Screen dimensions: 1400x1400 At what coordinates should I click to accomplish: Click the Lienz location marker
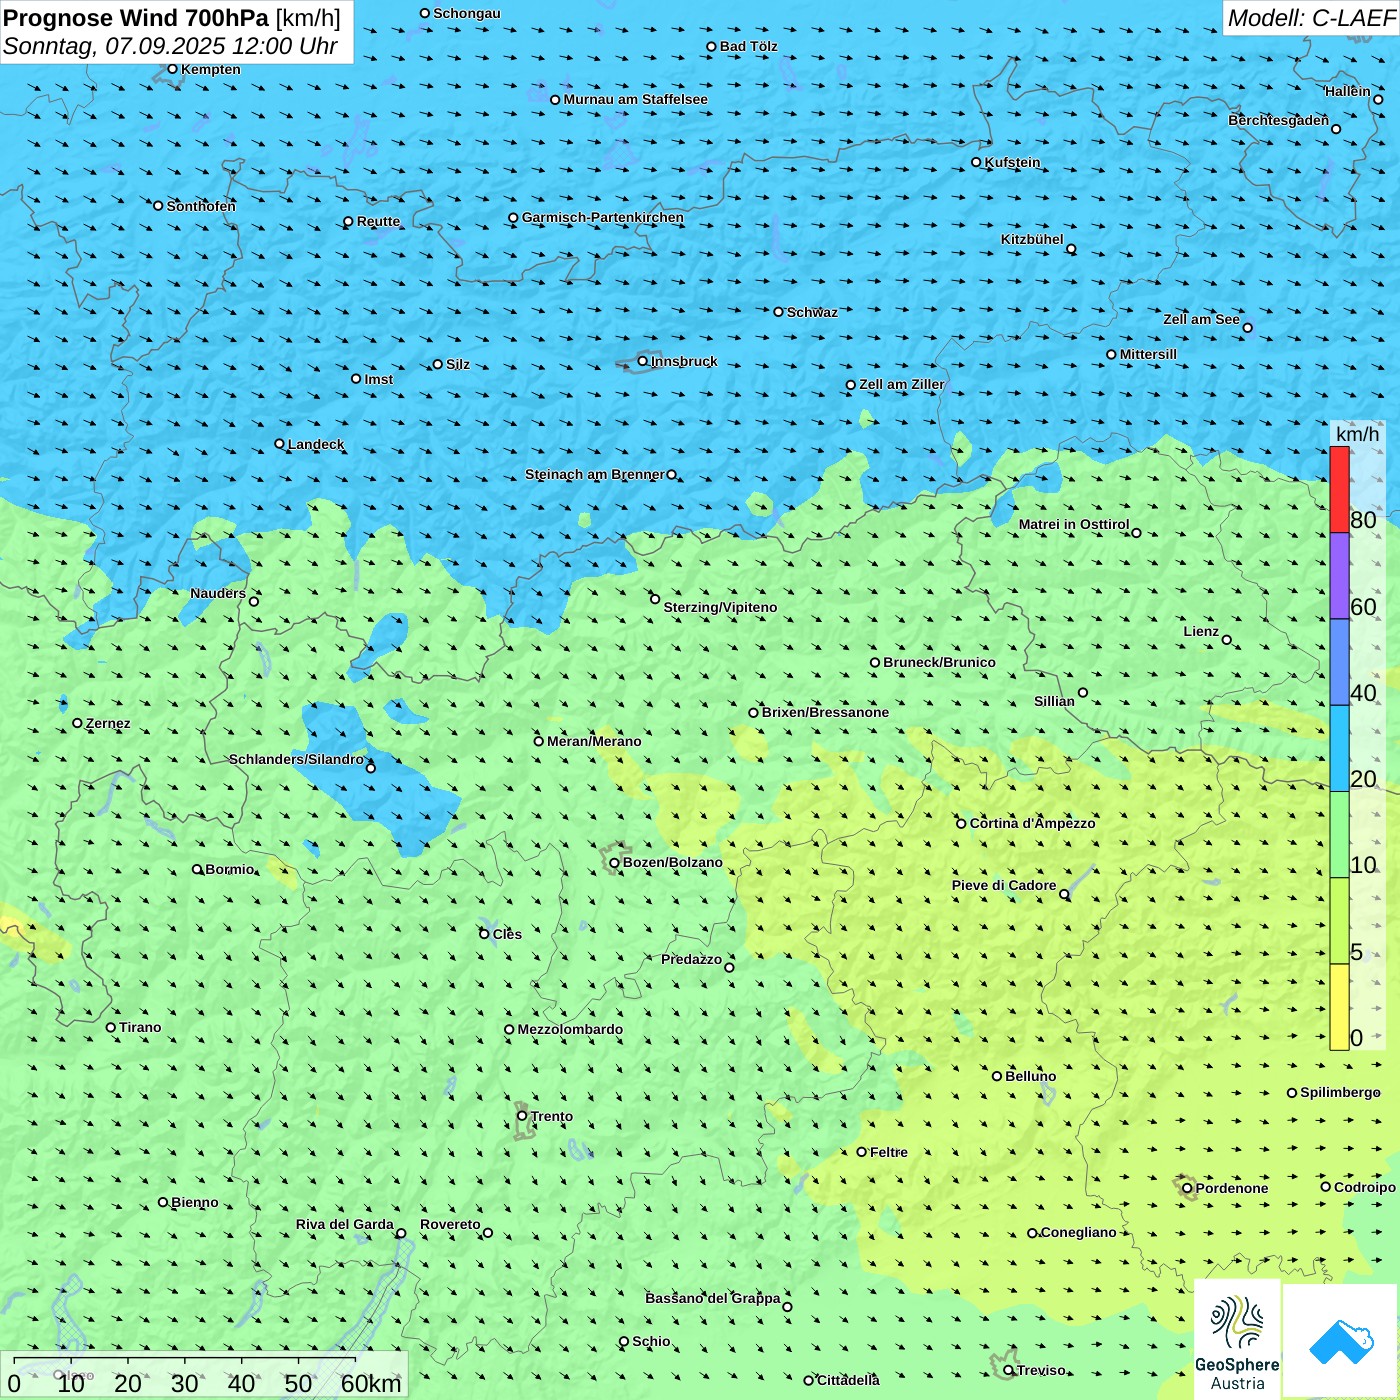(x=1227, y=640)
